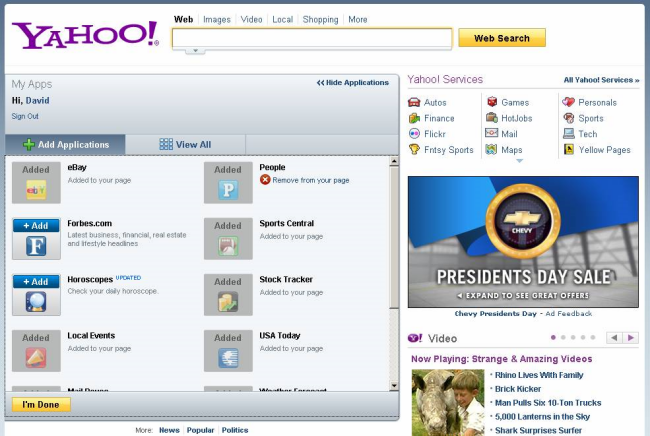Click the red remove icon for People
The image size is (650, 436).
[265, 180]
